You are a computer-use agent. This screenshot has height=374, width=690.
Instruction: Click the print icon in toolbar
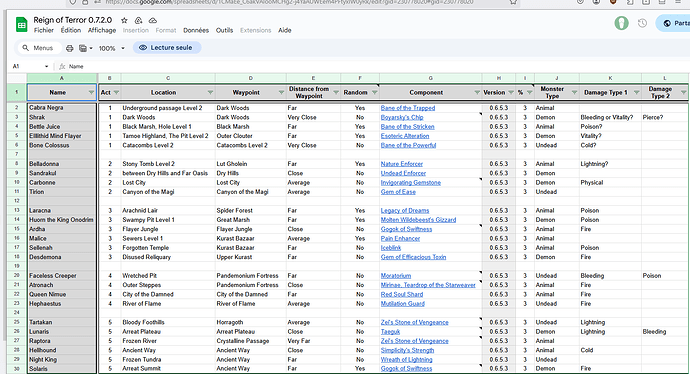[x=70, y=48]
